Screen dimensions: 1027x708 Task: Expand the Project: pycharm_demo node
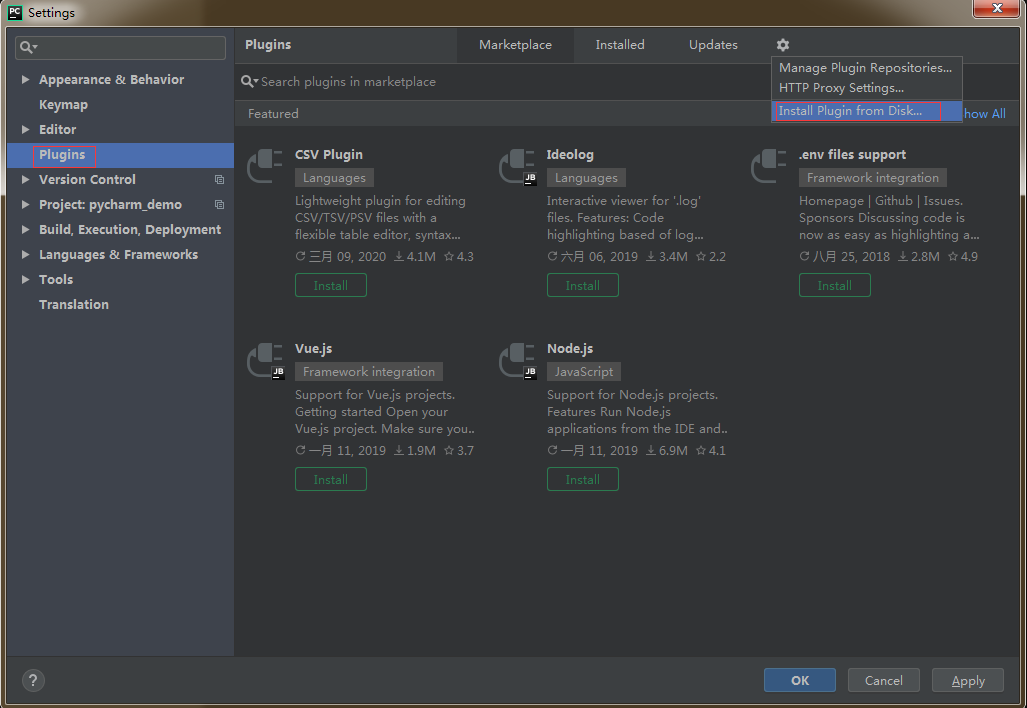coord(26,204)
